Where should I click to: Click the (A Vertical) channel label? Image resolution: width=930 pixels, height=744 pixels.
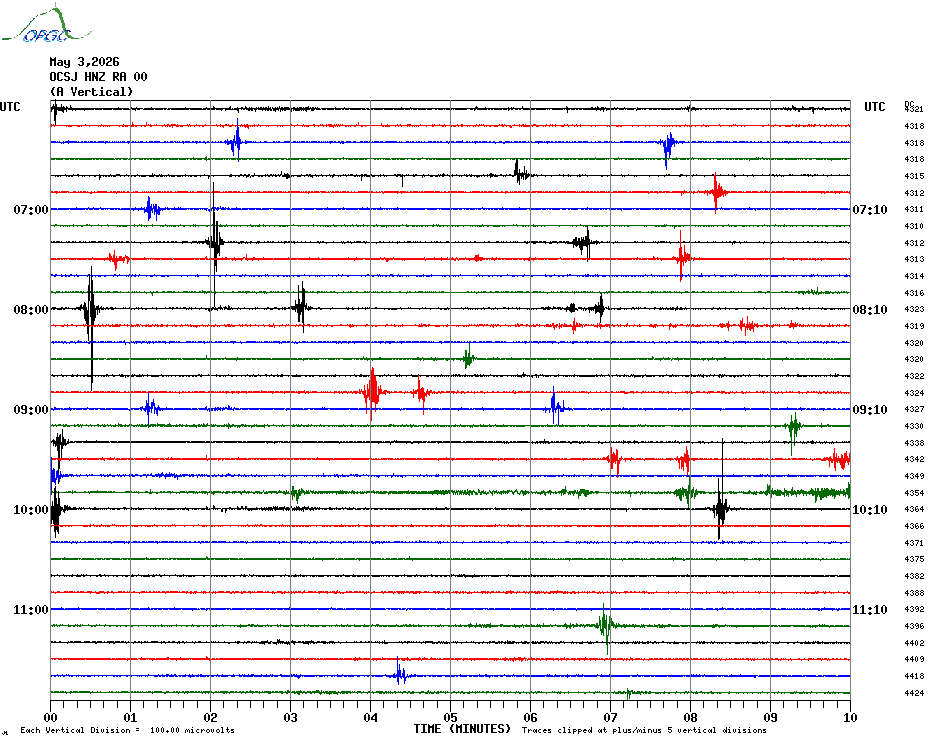point(91,92)
